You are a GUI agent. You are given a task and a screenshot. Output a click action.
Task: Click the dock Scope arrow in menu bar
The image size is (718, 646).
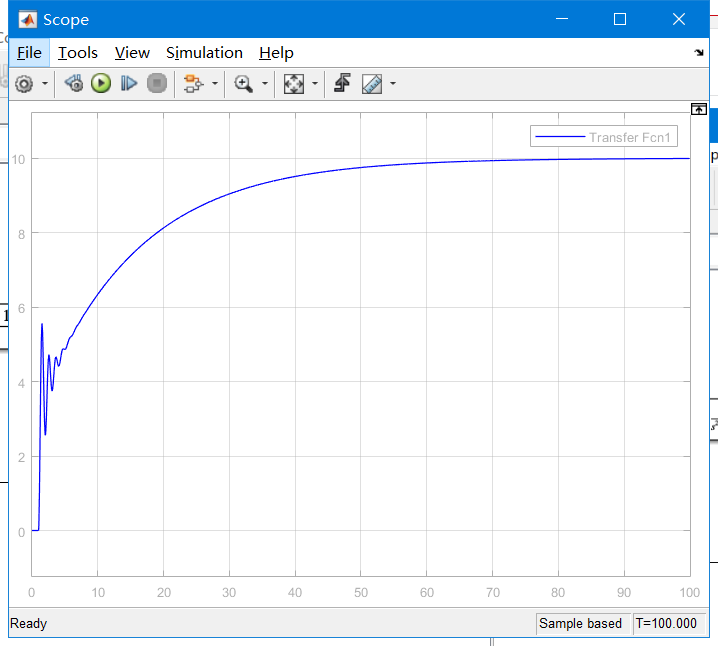[x=699, y=53]
